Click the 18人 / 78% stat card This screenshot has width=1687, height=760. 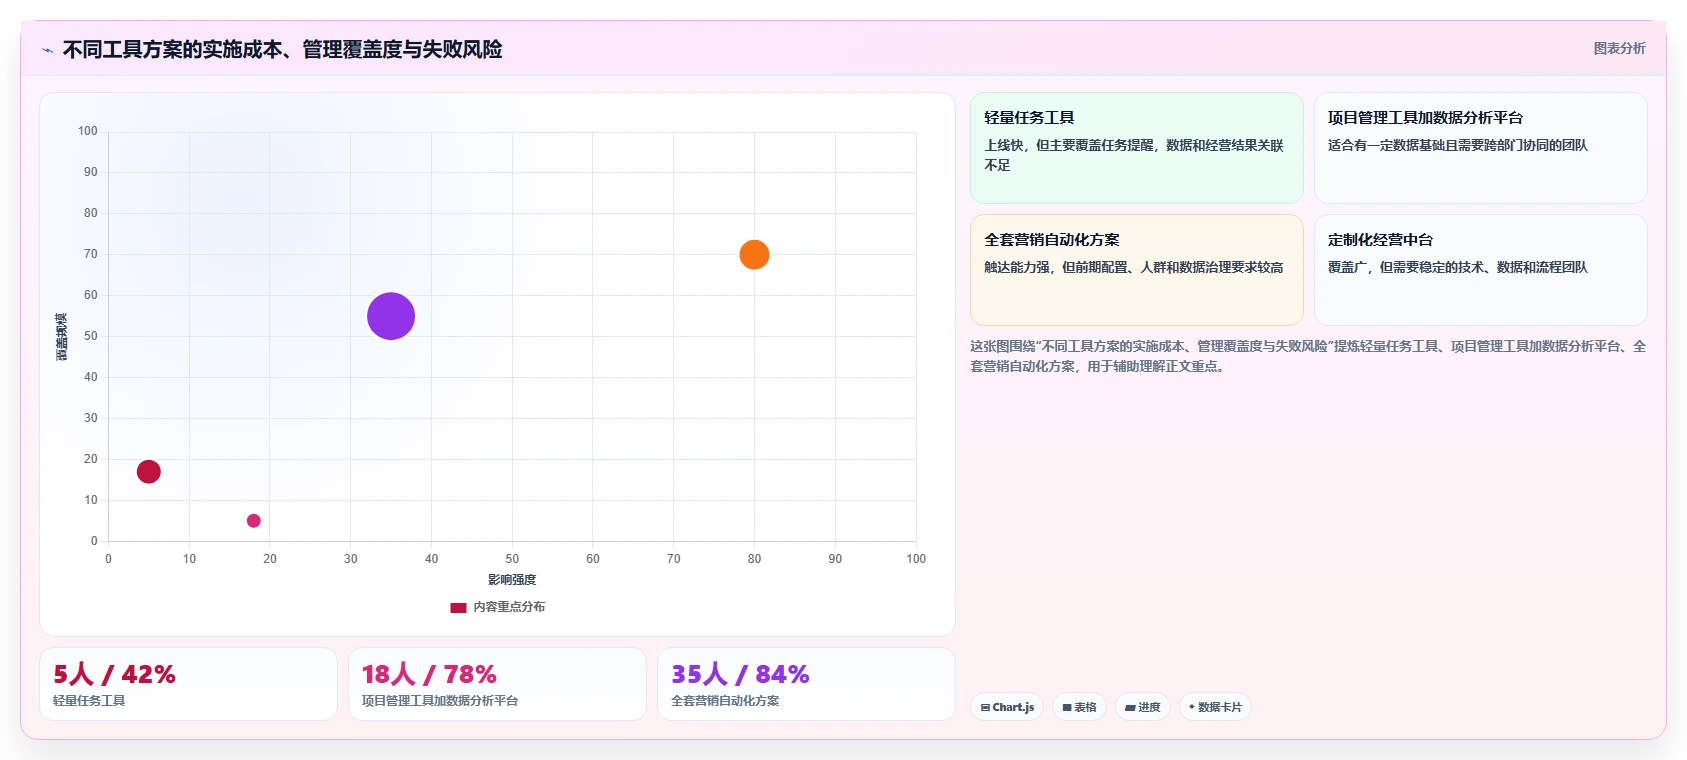coord(497,684)
